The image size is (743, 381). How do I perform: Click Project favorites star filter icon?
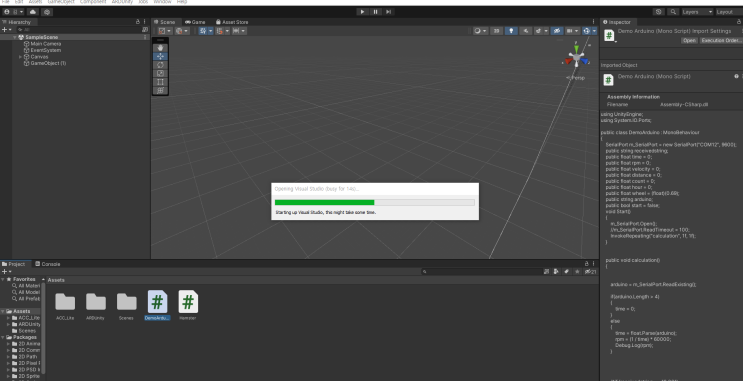click(577, 272)
